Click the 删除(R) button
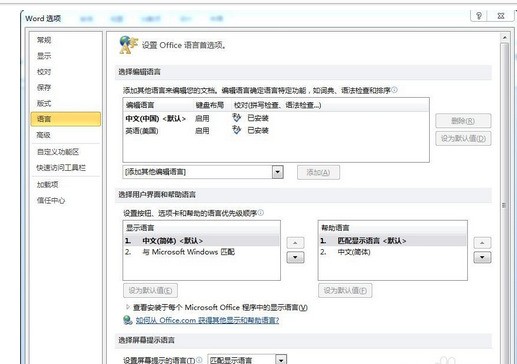 (463, 121)
